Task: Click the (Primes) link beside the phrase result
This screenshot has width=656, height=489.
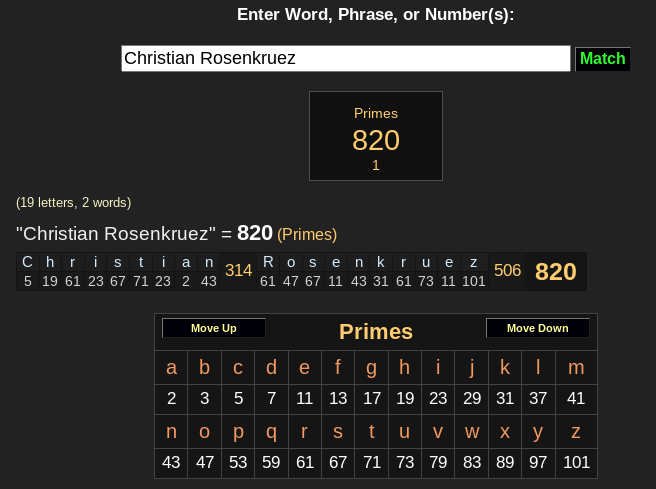Action: 307,235
